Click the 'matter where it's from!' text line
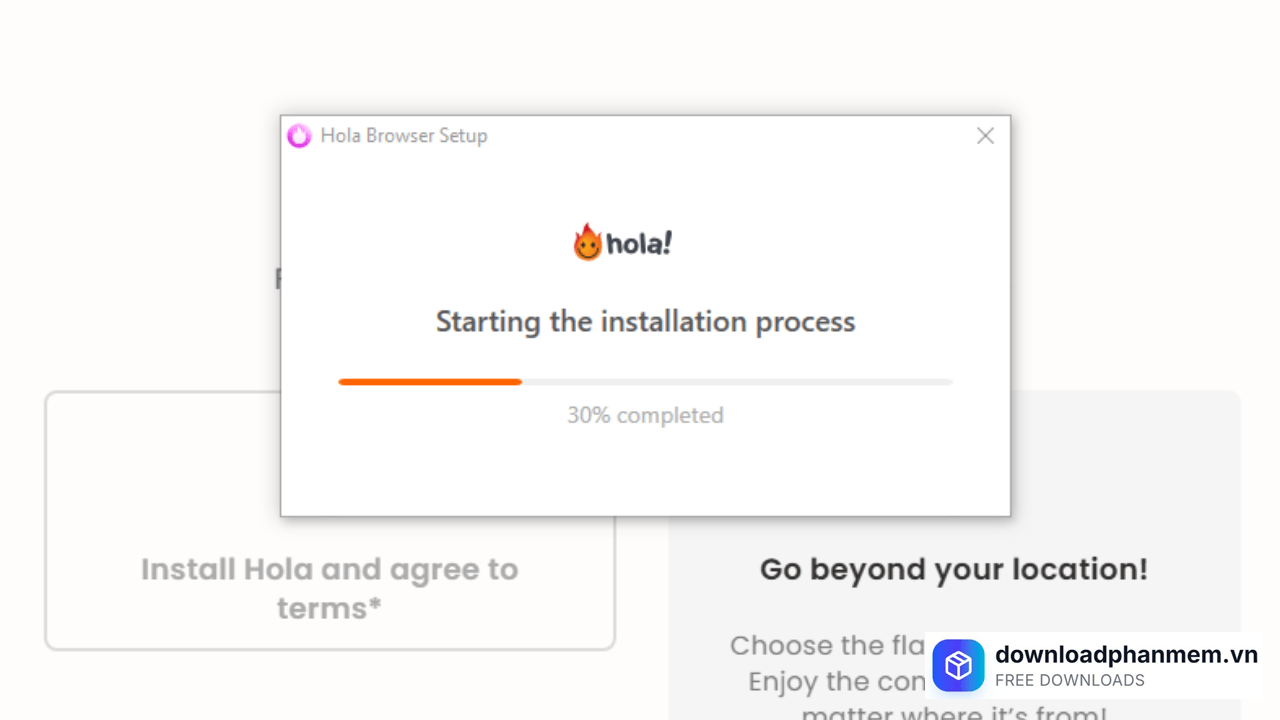The width and height of the screenshot is (1280, 720). 953,712
